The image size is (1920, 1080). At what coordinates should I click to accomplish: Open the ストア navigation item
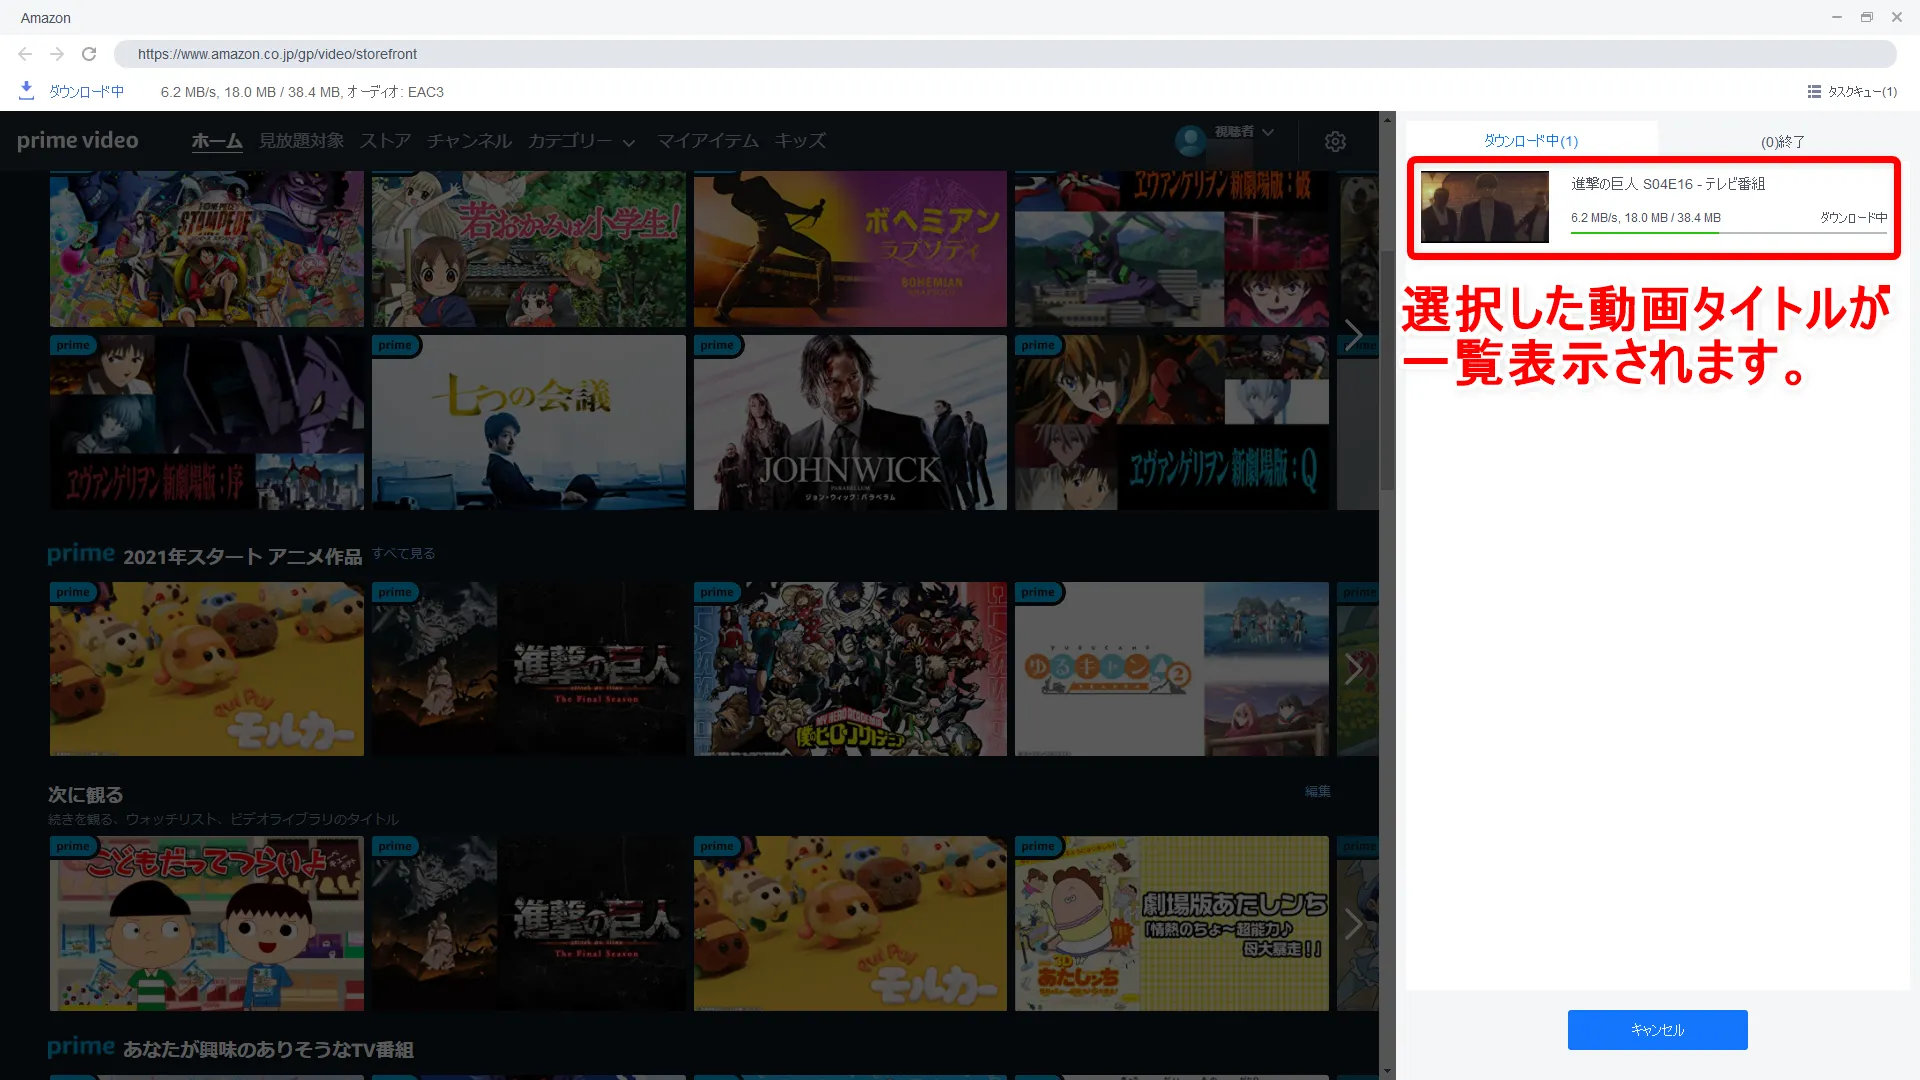click(x=385, y=141)
